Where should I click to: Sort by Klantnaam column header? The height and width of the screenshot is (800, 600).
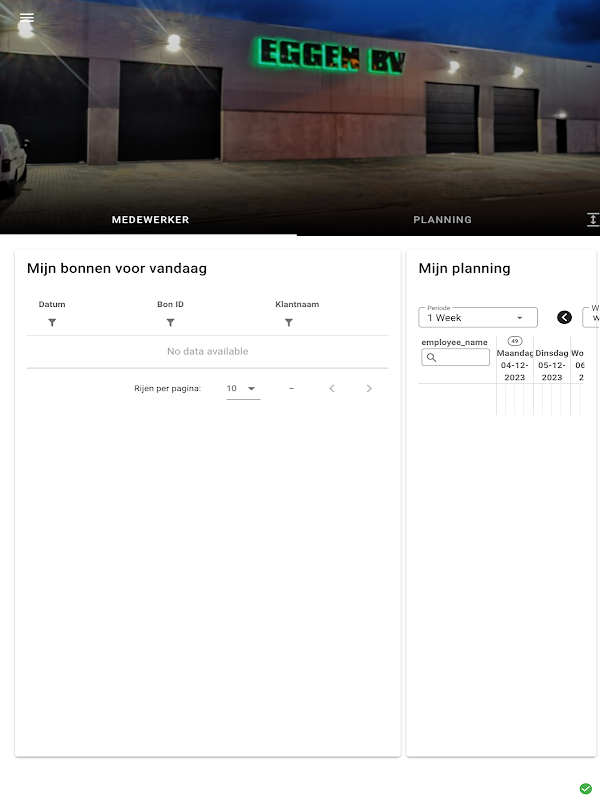point(297,304)
